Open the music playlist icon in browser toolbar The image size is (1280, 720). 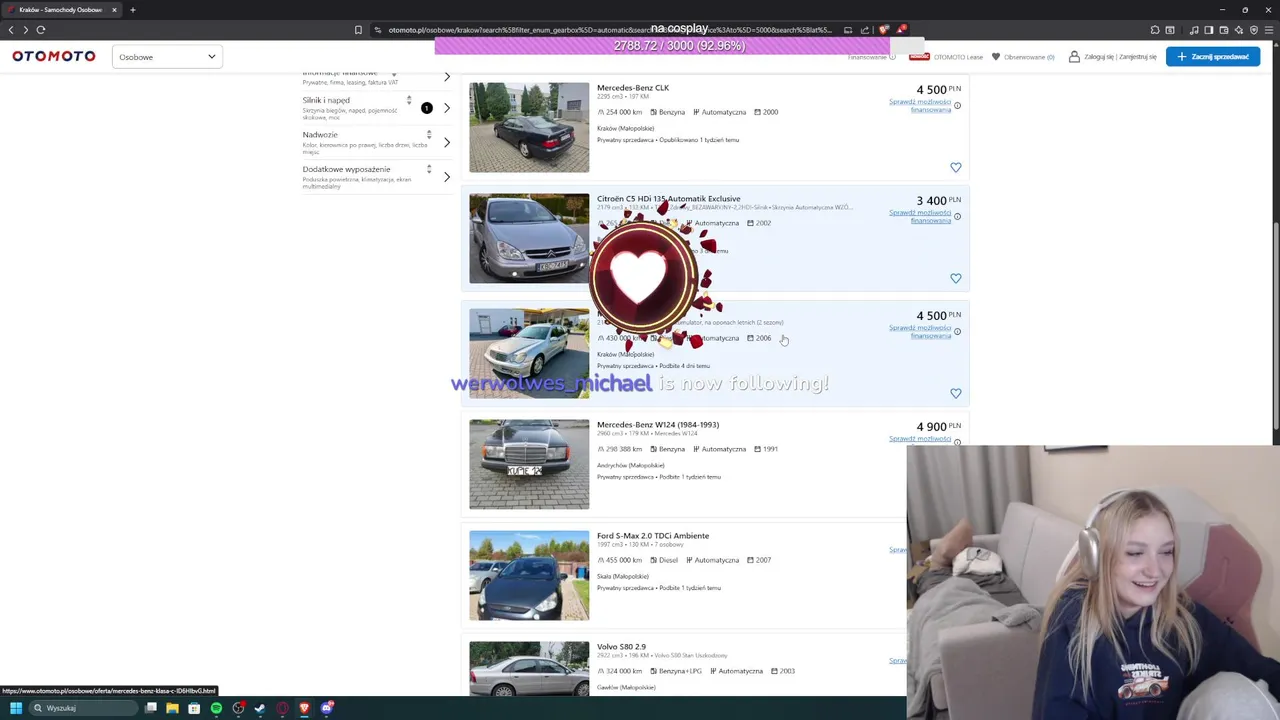click(x=1193, y=30)
